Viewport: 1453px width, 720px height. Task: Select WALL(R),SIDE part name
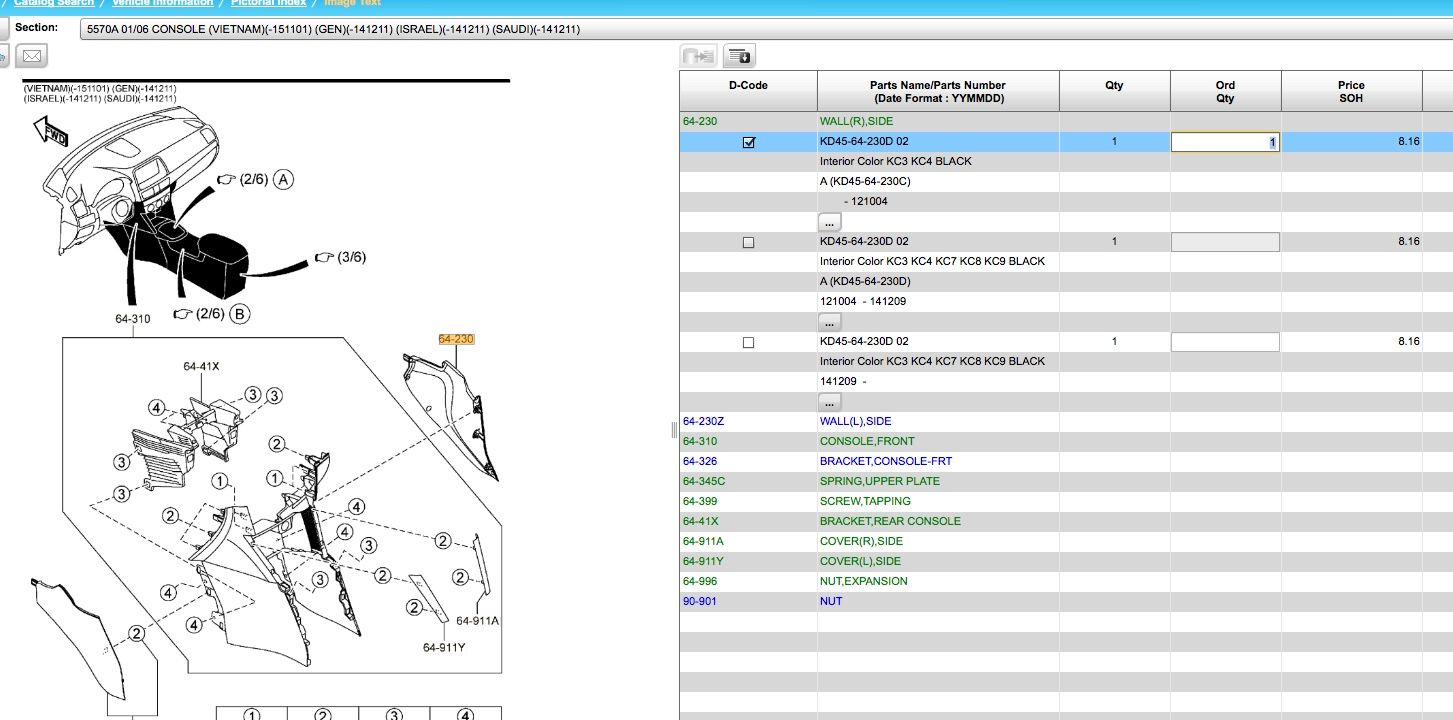[856, 121]
